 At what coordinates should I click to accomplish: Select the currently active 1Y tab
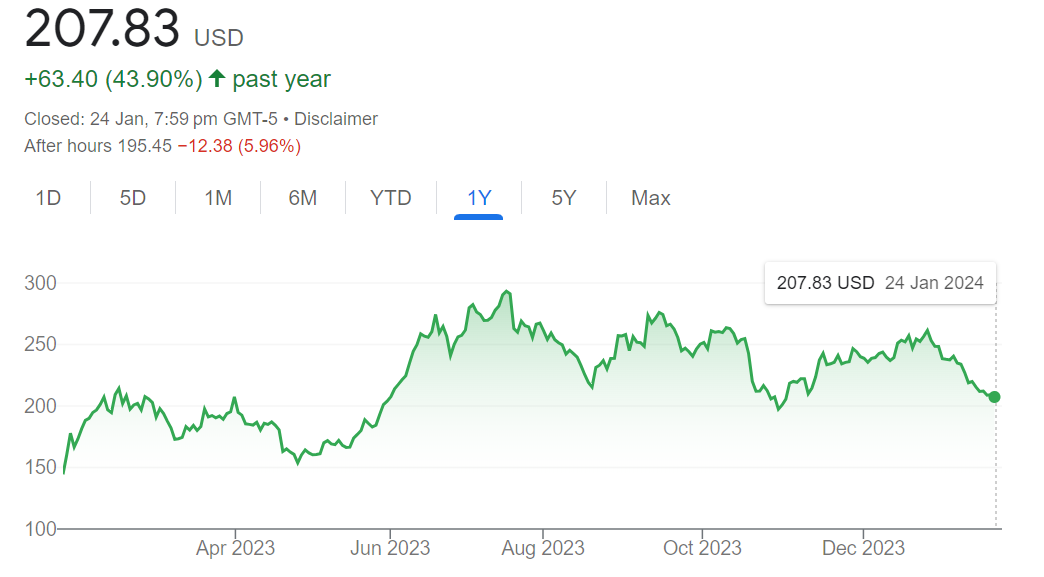(479, 197)
